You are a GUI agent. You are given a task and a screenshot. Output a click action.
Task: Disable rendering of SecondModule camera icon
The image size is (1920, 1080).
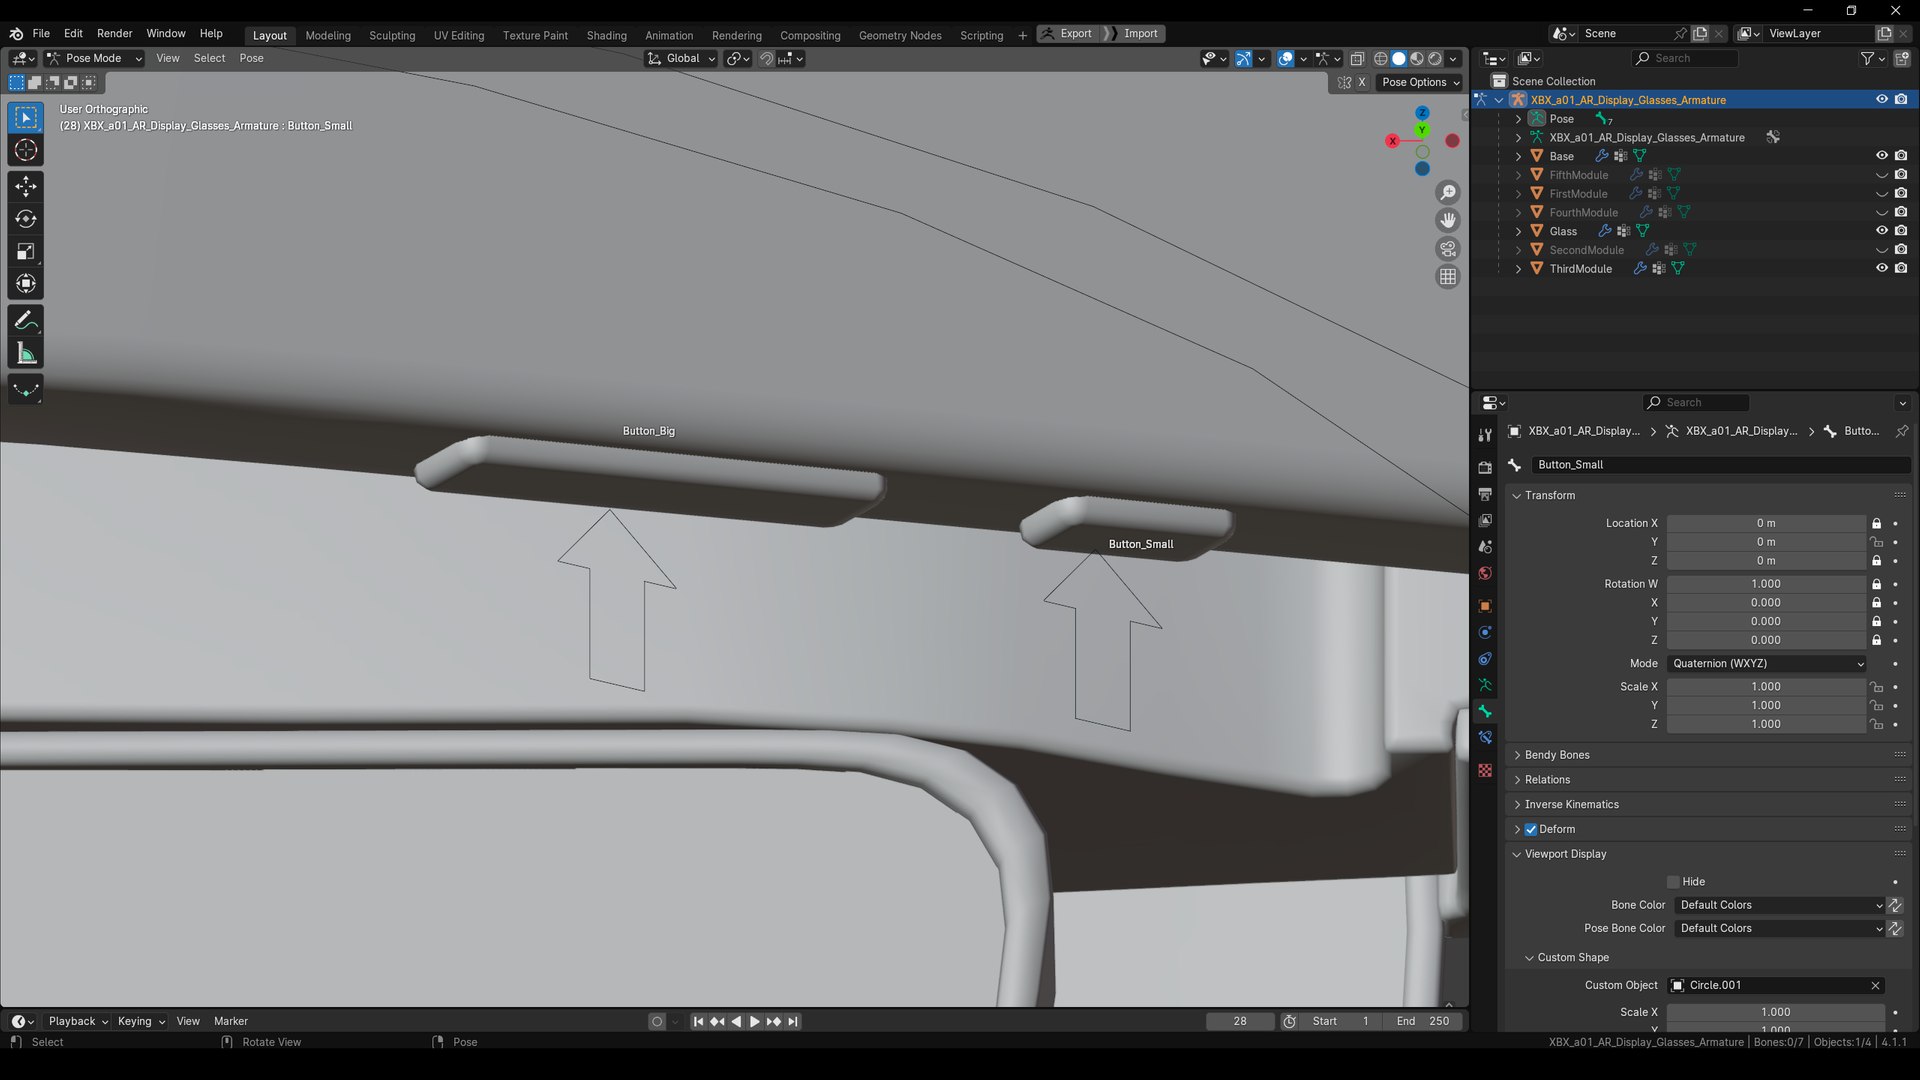(x=1901, y=250)
